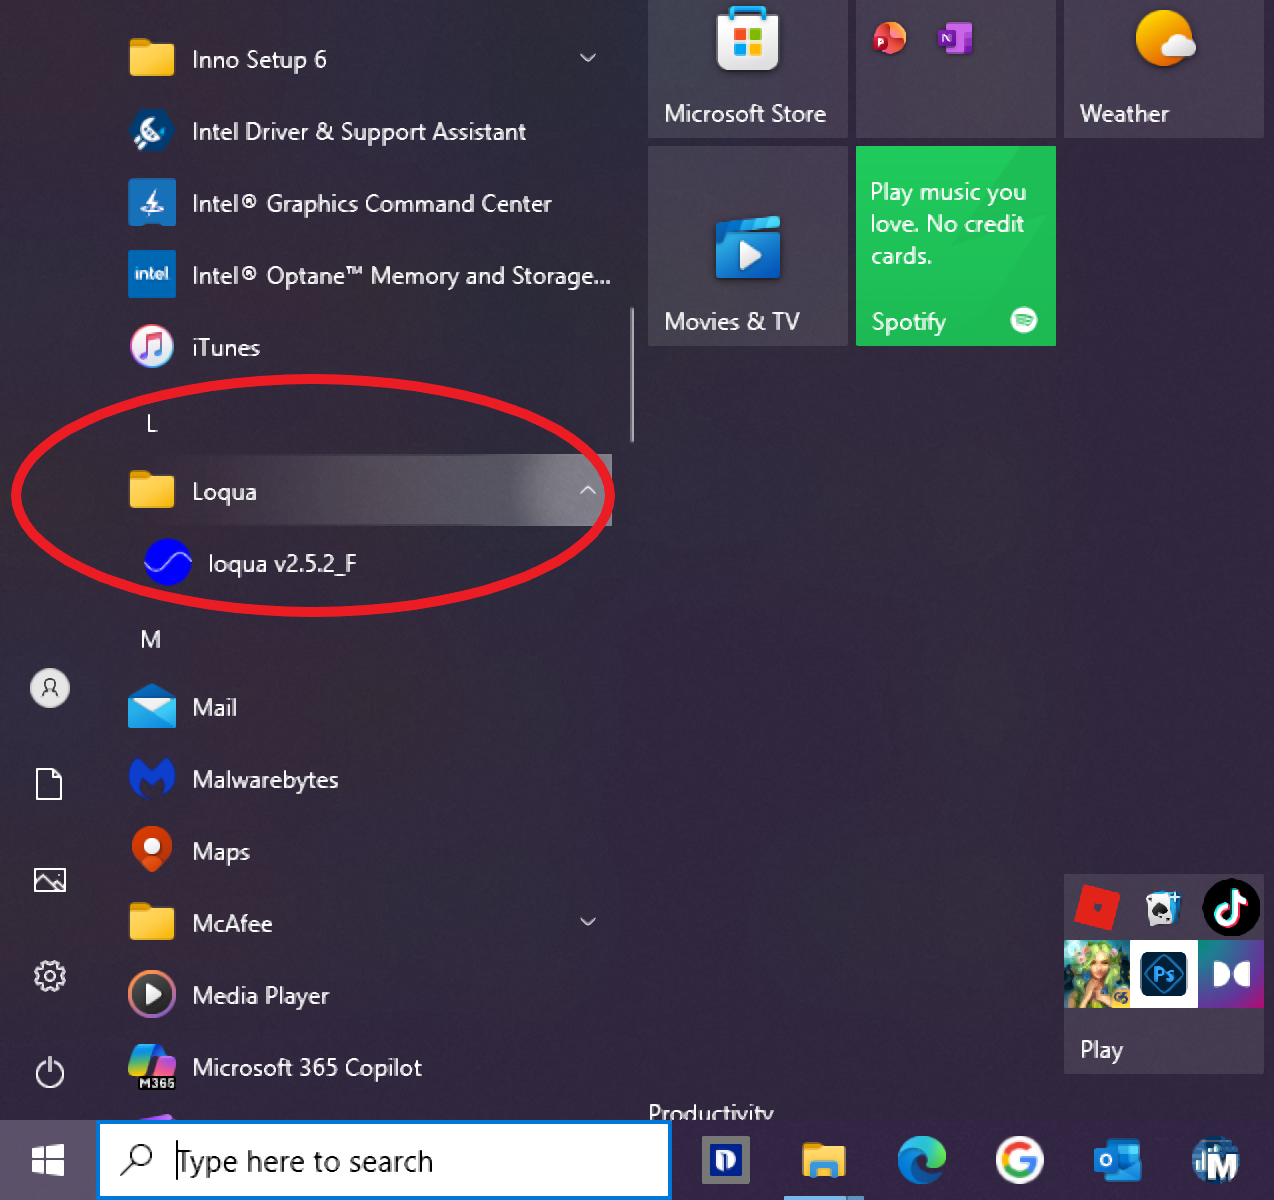Start Malwarebytes from the app list
The height and width of the screenshot is (1200, 1274).
coord(368,779)
